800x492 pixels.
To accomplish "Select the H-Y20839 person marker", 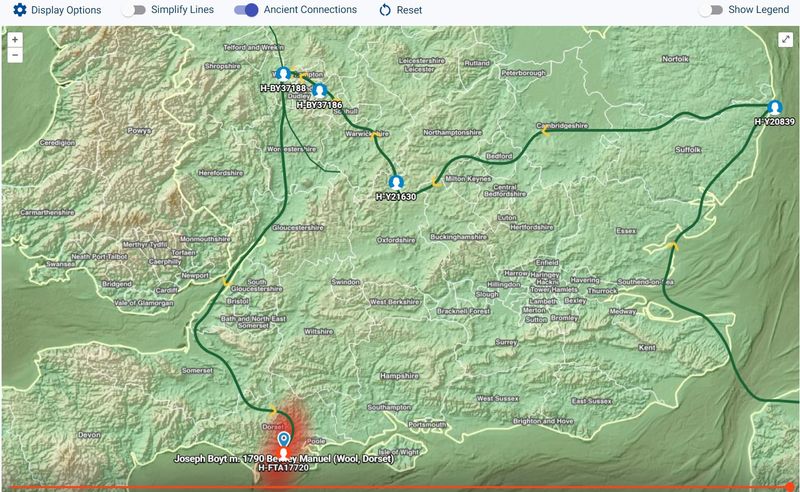I will click(774, 108).
